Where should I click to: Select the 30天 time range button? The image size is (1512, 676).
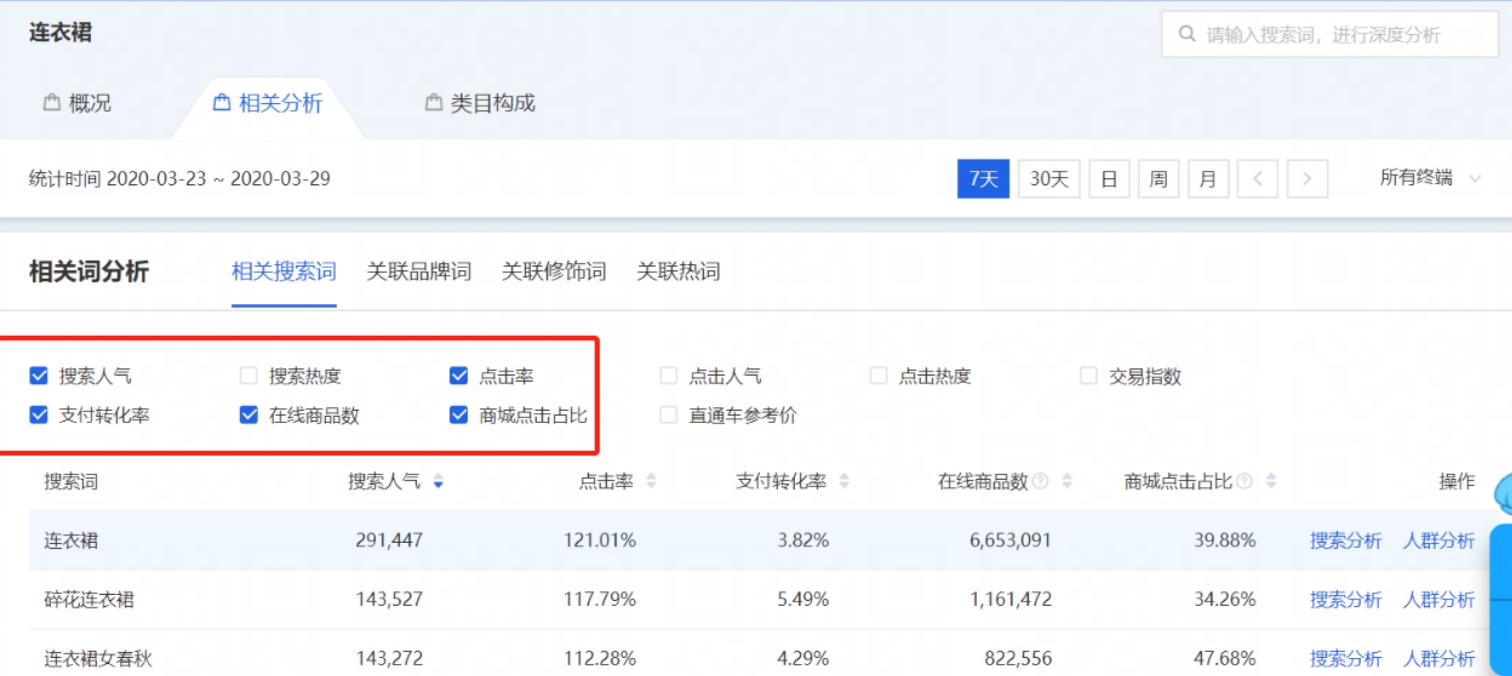point(1049,179)
